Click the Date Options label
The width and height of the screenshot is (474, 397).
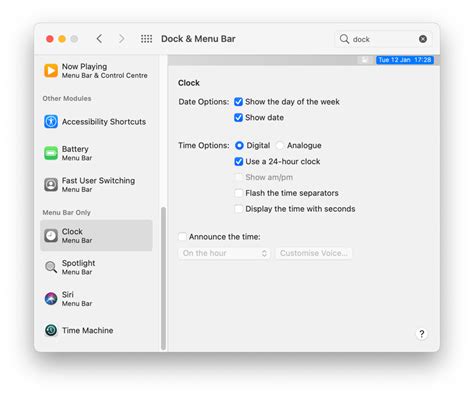[204, 102]
